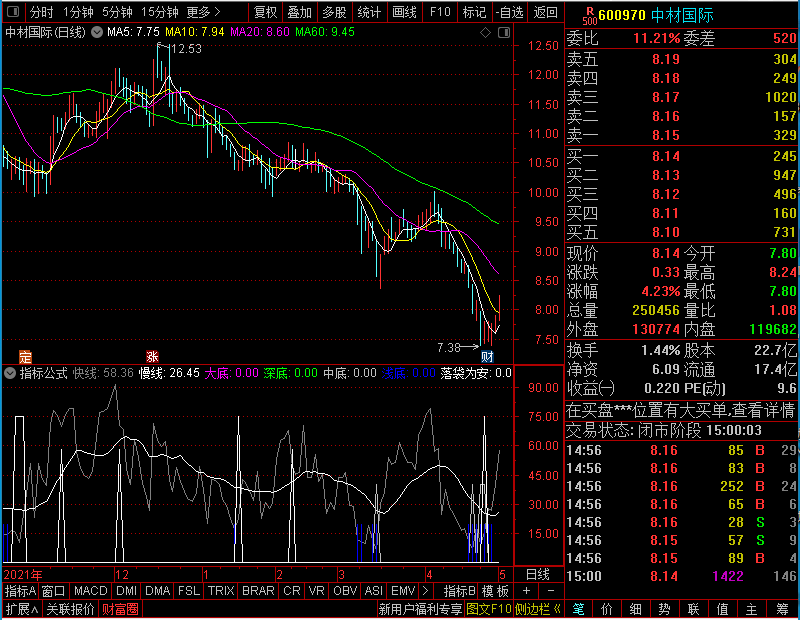The width and height of the screenshot is (800, 620).
Task: Click the 卖一 ask price 8.15
Action: click(x=666, y=136)
